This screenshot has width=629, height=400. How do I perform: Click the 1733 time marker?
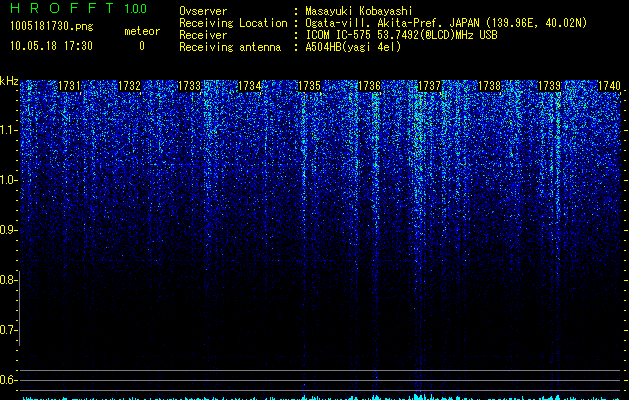point(189,86)
